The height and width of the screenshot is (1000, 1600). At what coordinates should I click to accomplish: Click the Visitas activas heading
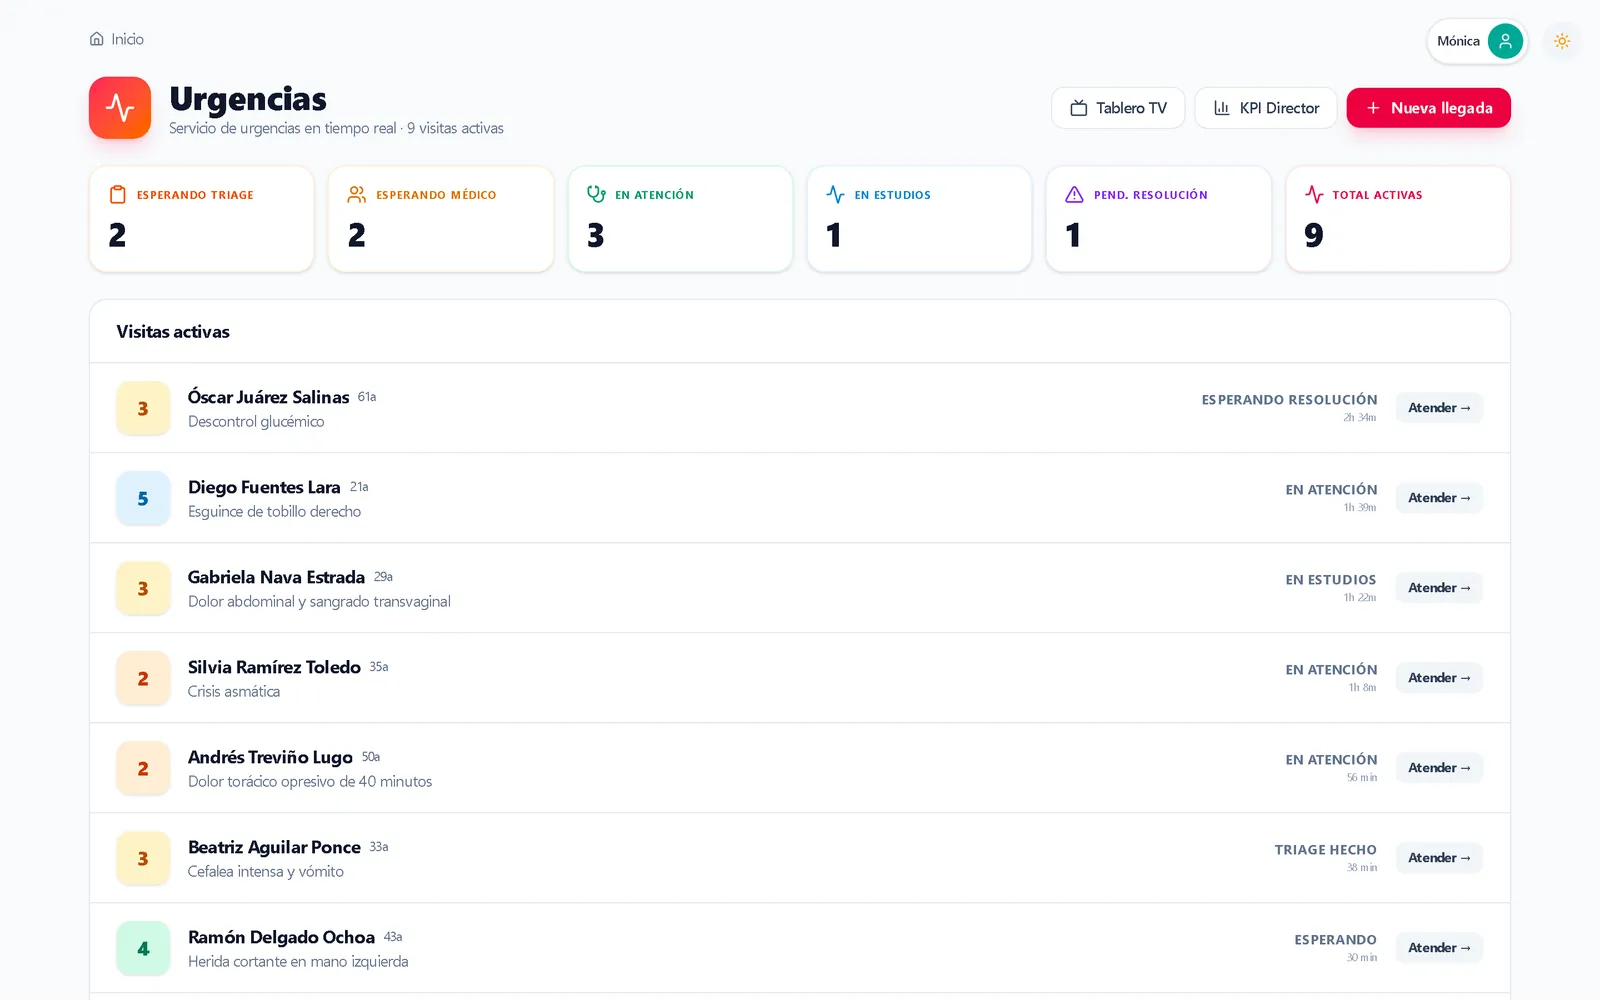click(x=173, y=332)
